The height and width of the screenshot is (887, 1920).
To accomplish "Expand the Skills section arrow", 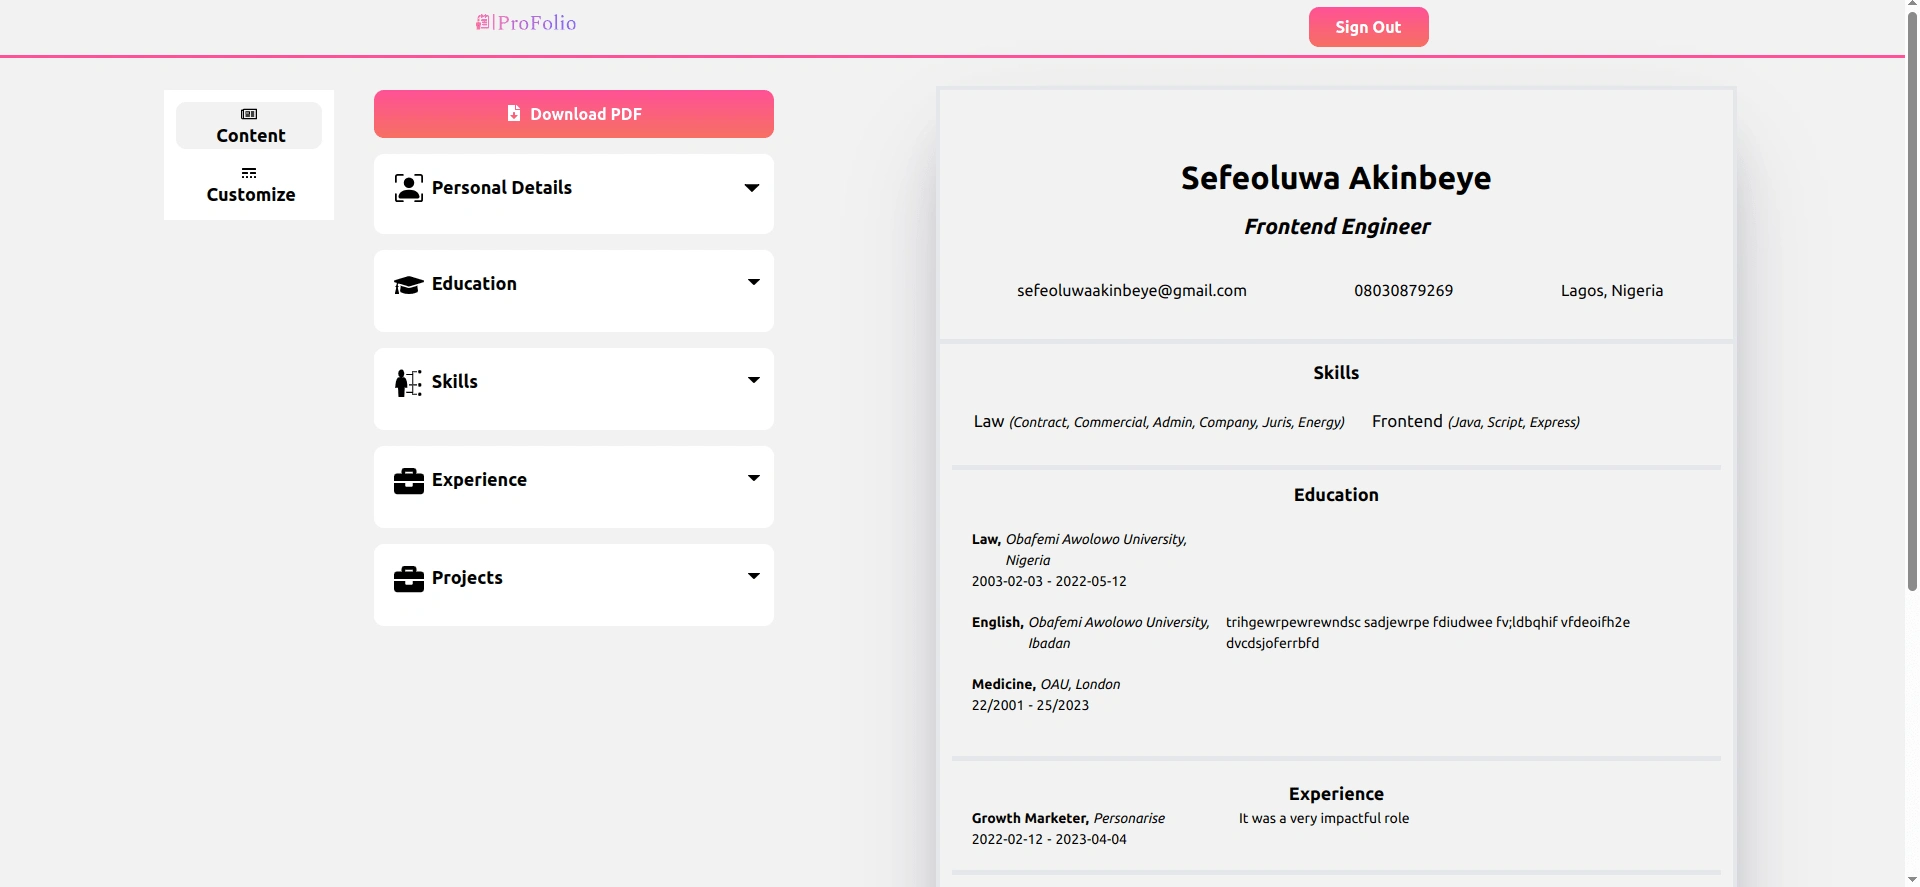I will click(x=754, y=380).
